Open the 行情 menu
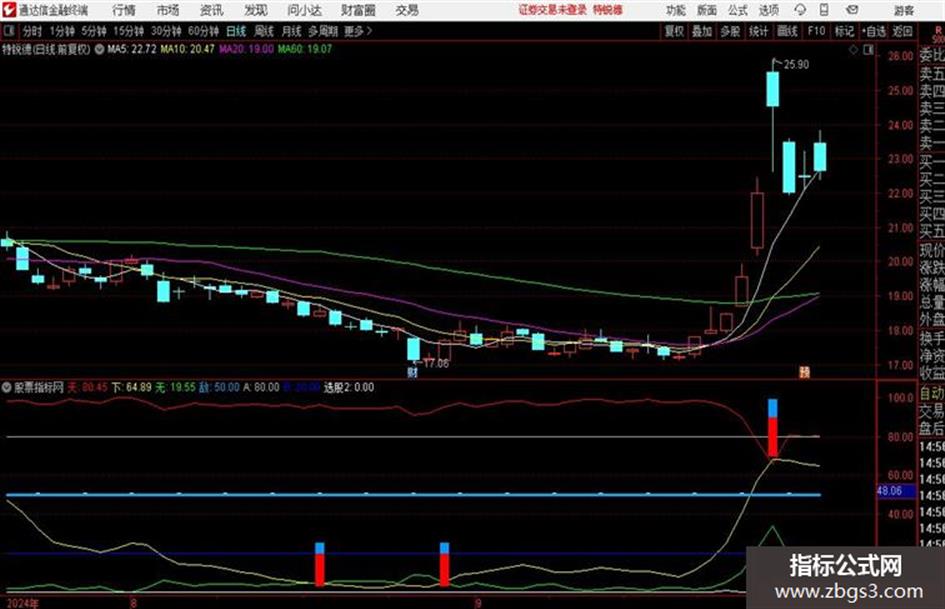945x609 pixels. tap(124, 10)
